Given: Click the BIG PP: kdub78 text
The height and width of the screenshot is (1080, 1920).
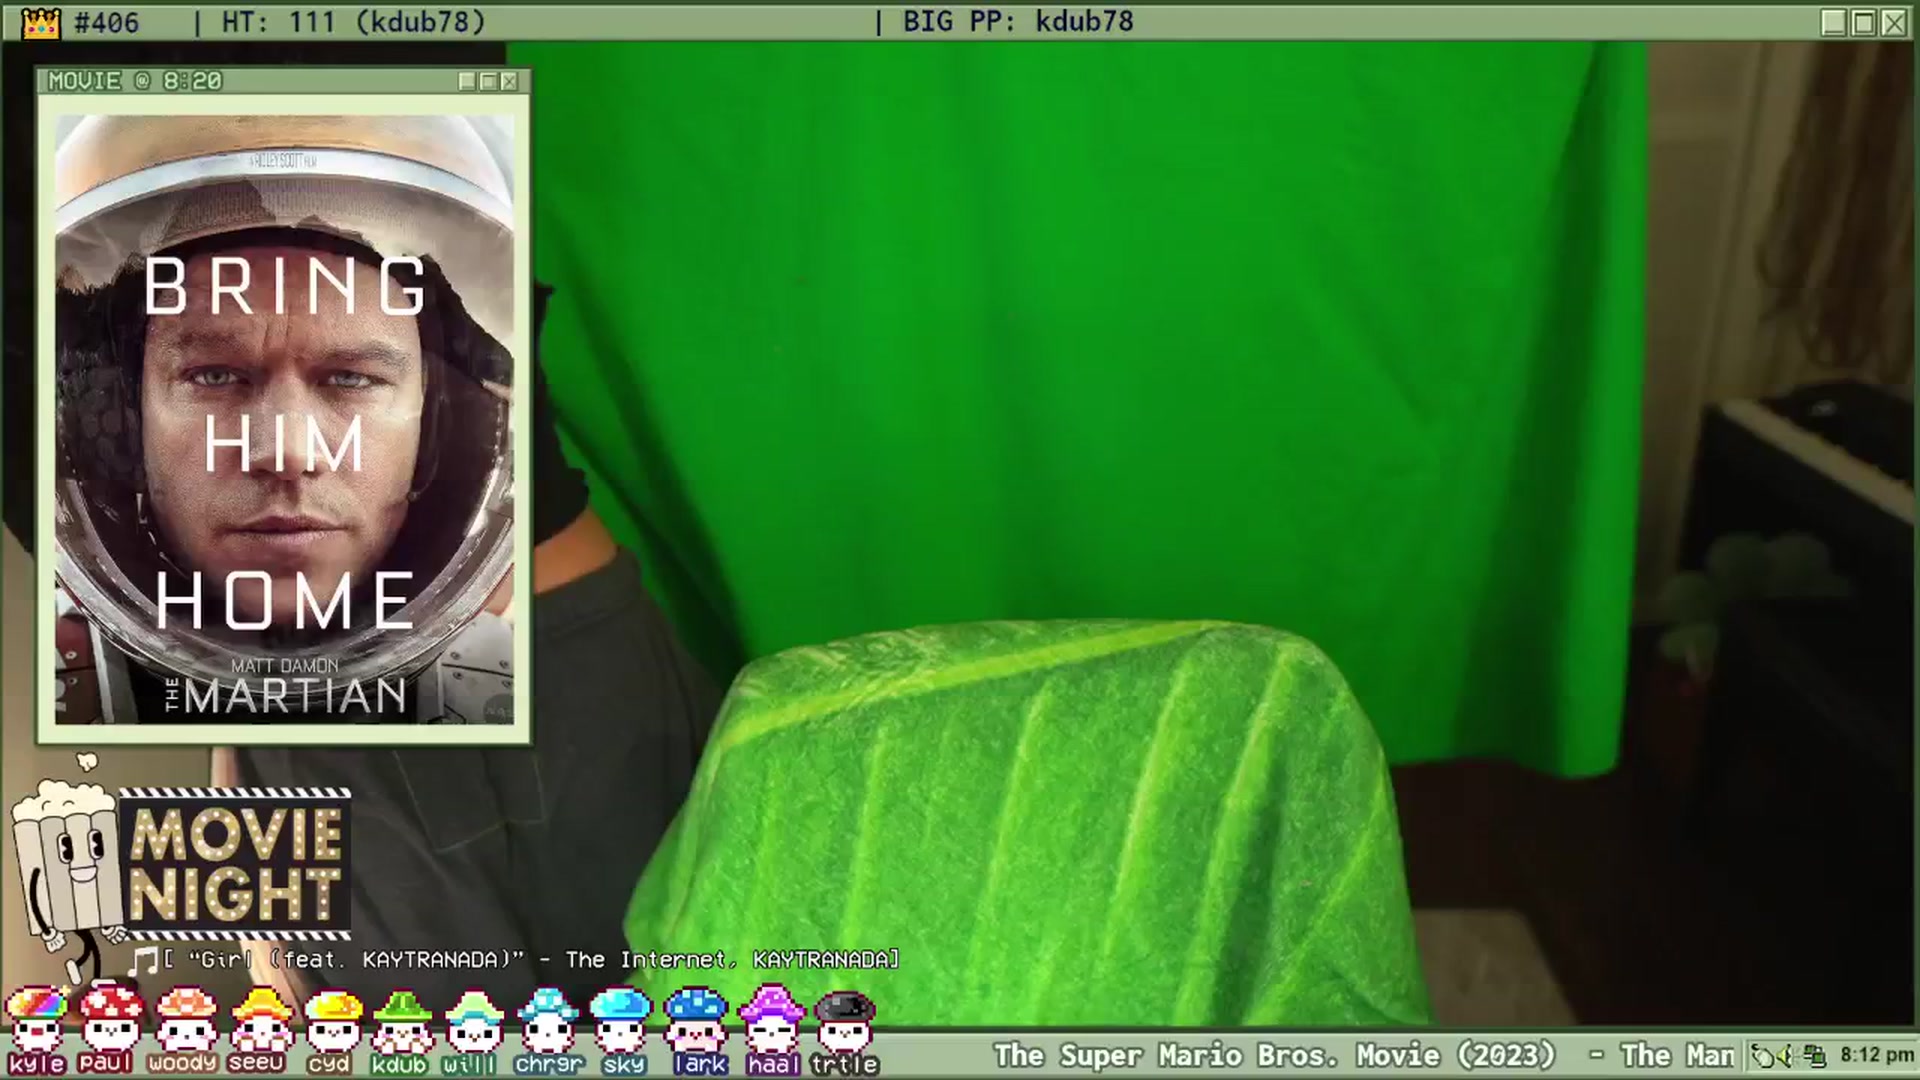Looking at the screenshot, I should point(1018,22).
